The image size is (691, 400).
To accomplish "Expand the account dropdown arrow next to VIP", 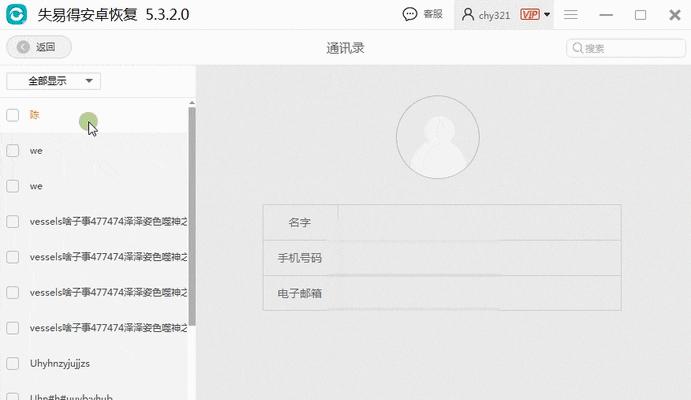I will (x=547, y=15).
